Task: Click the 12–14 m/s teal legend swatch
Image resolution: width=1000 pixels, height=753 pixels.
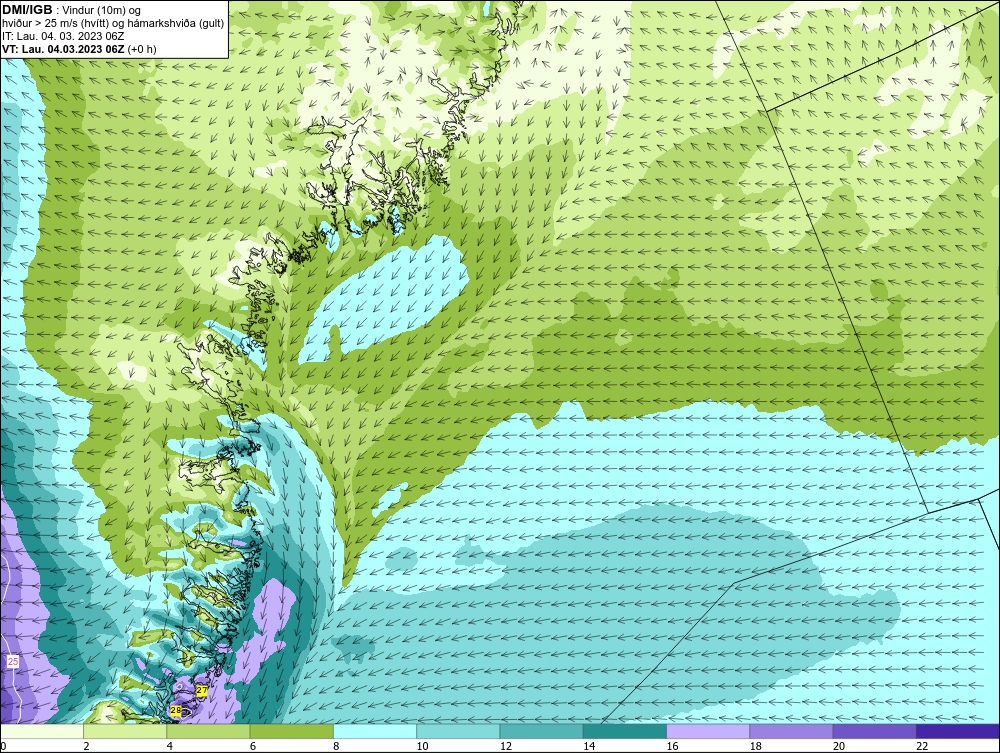Action: [x=541, y=731]
